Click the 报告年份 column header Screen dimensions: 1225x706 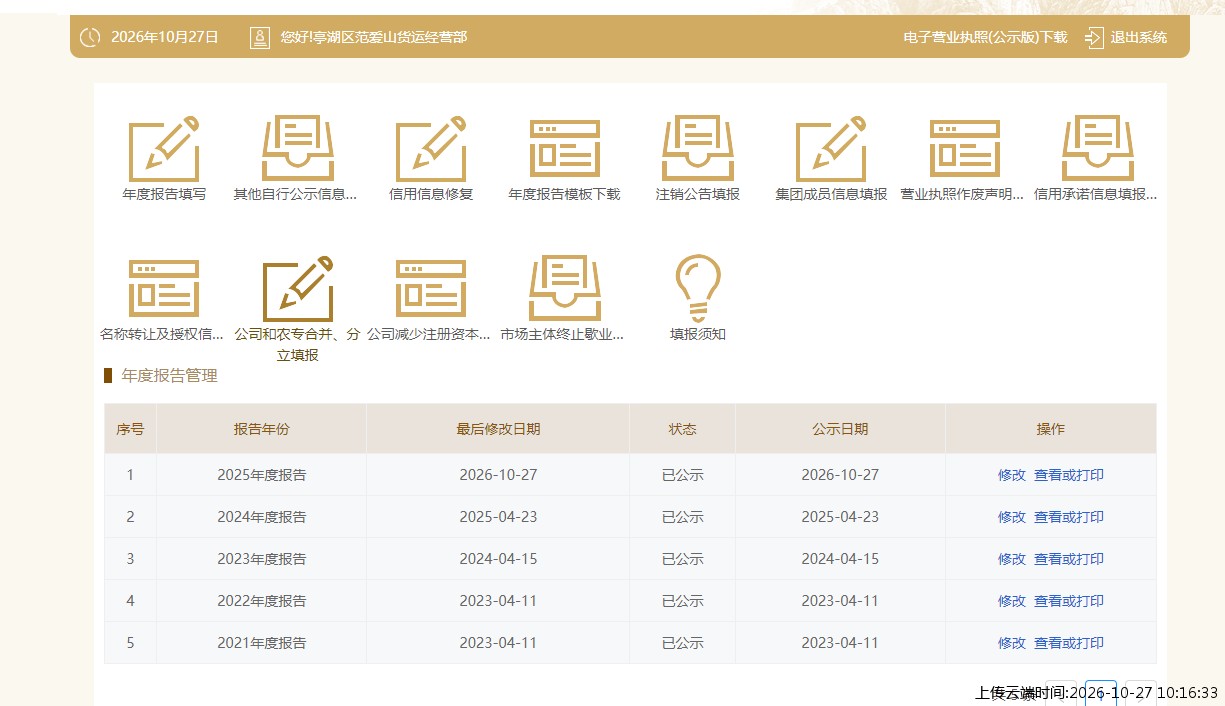[261, 429]
